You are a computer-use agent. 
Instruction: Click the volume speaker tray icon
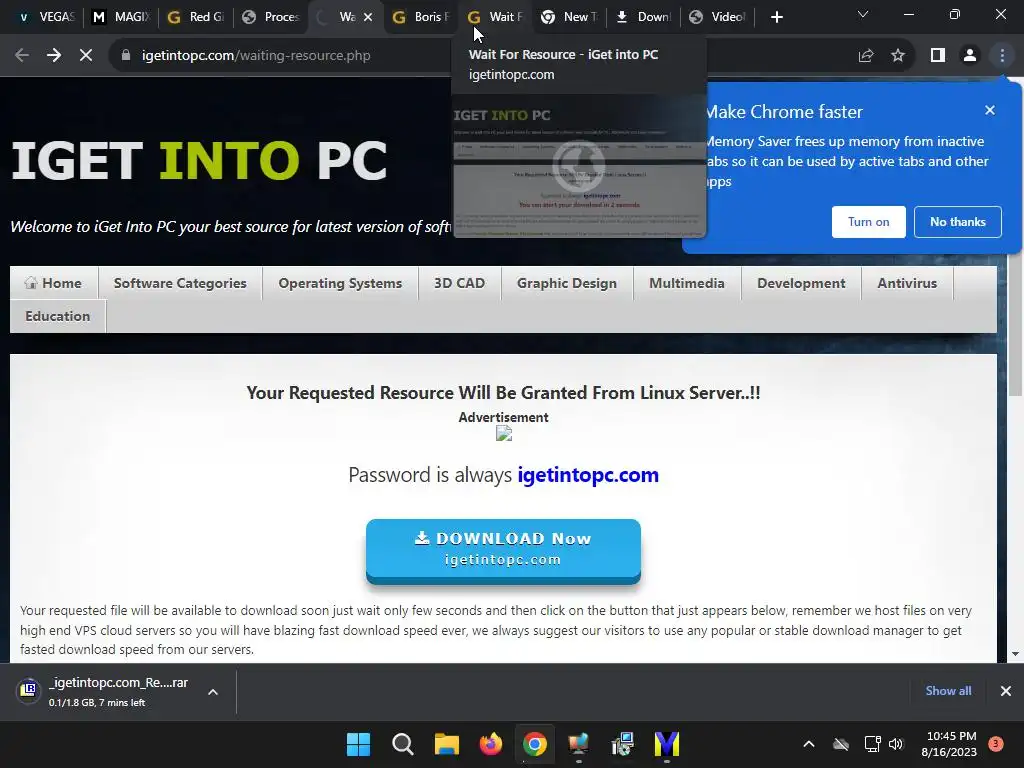(x=896, y=744)
